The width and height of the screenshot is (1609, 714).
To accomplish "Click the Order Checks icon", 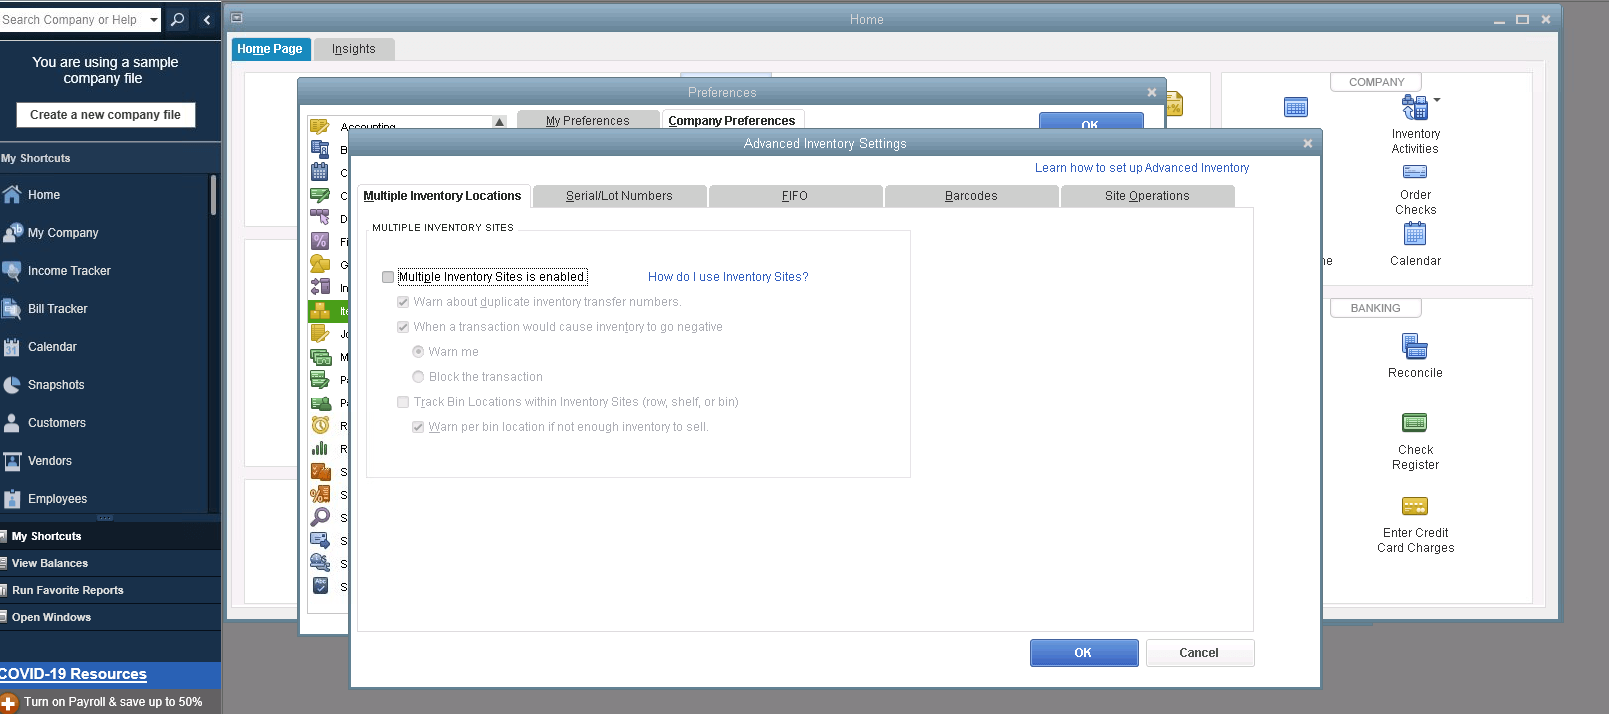I will click(x=1414, y=172).
